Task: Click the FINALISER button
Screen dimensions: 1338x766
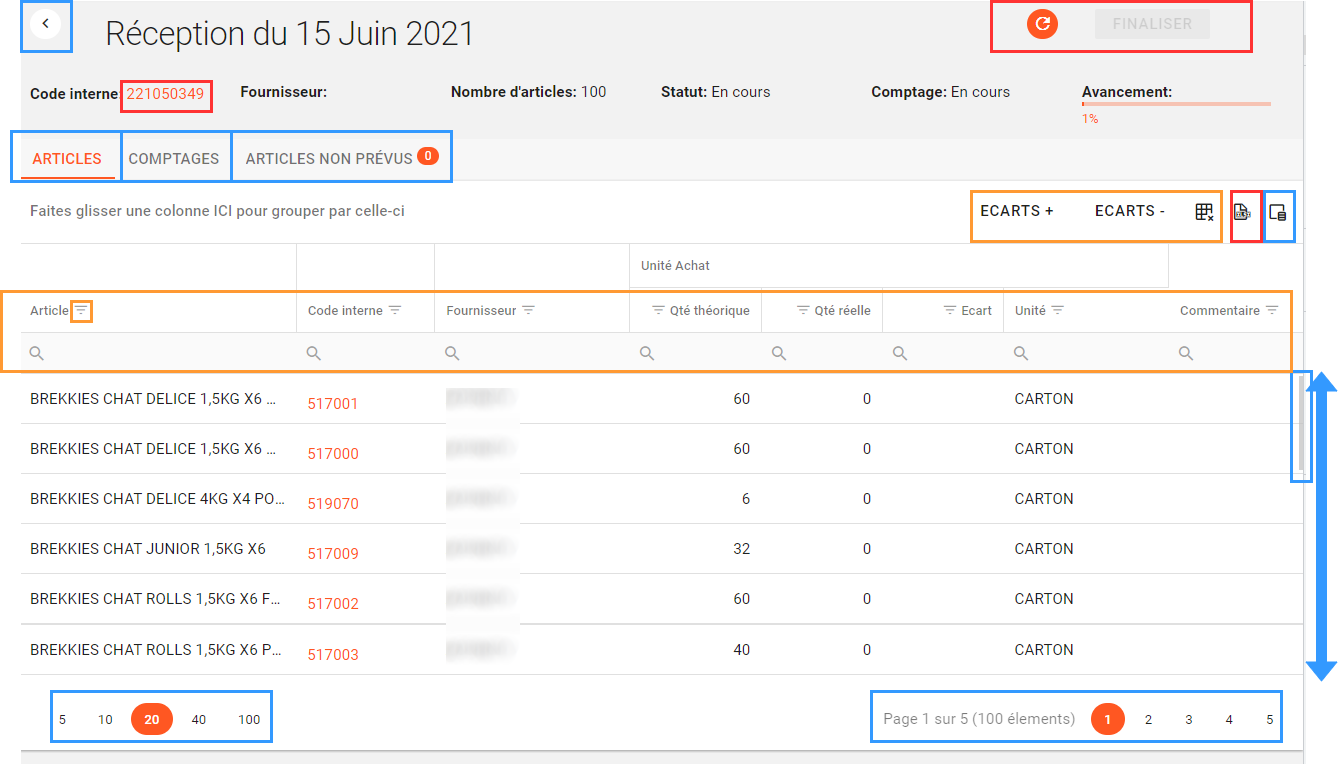Action: pyautogui.click(x=1152, y=24)
